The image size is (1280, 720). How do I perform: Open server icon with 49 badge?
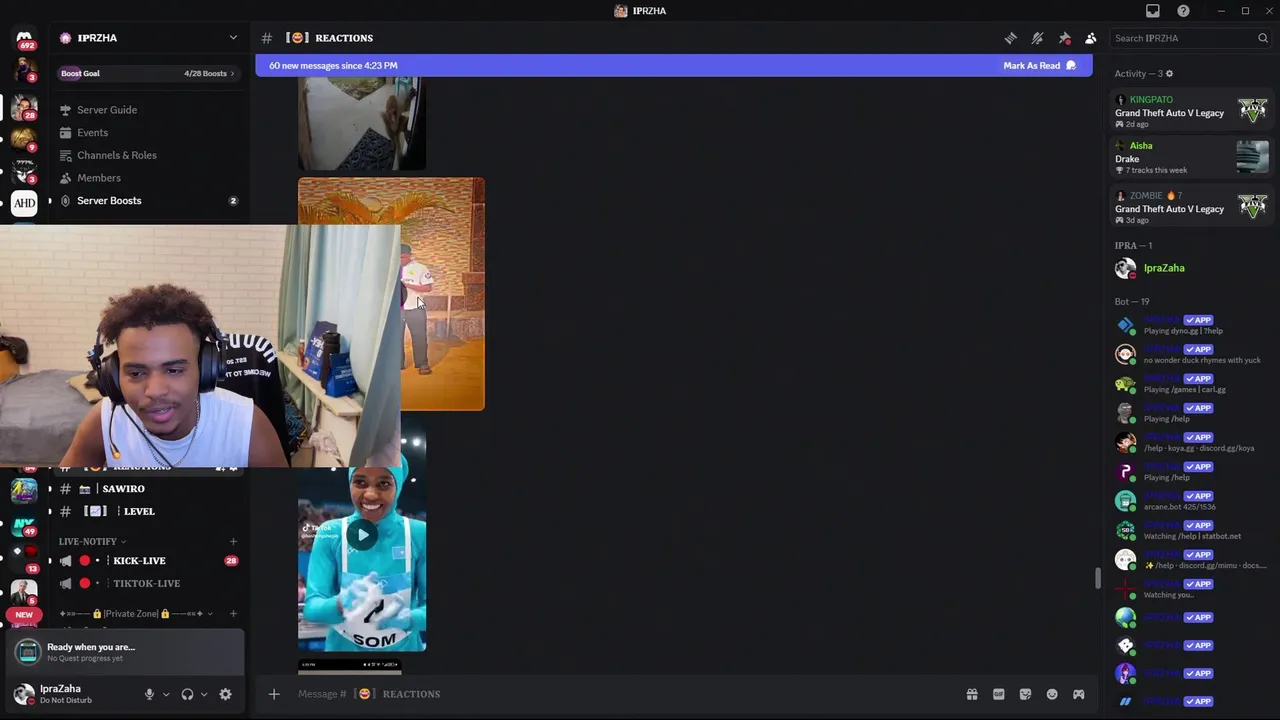tap(24, 524)
